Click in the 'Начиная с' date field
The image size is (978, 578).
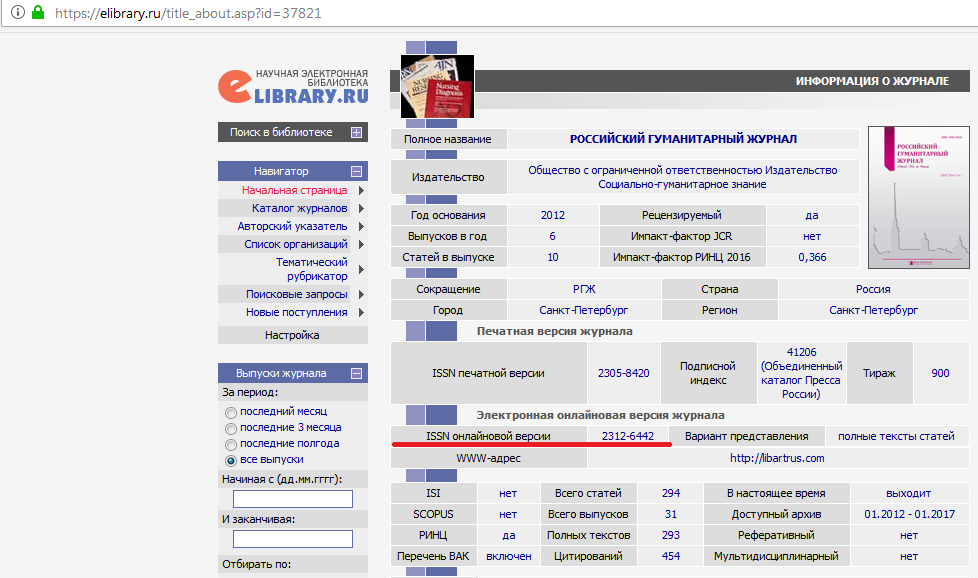292,499
